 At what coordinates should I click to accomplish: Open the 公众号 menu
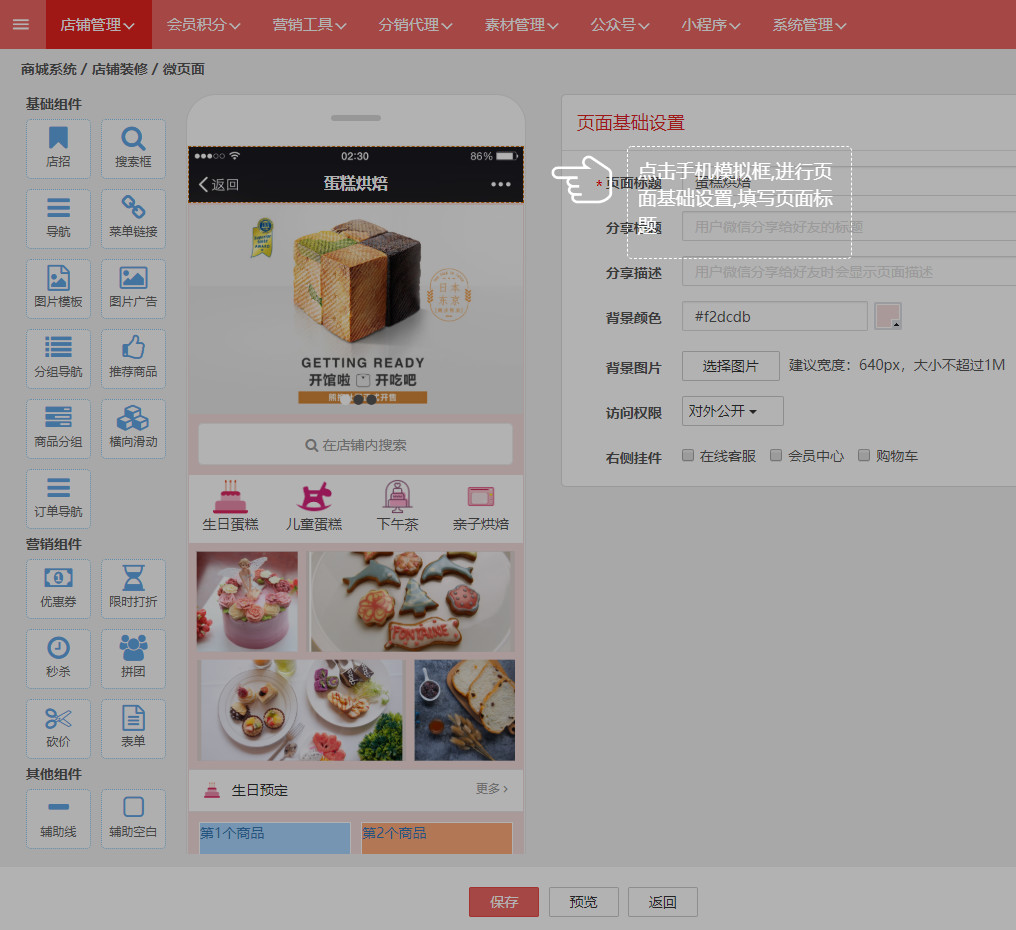pyautogui.click(x=620, y=24)
